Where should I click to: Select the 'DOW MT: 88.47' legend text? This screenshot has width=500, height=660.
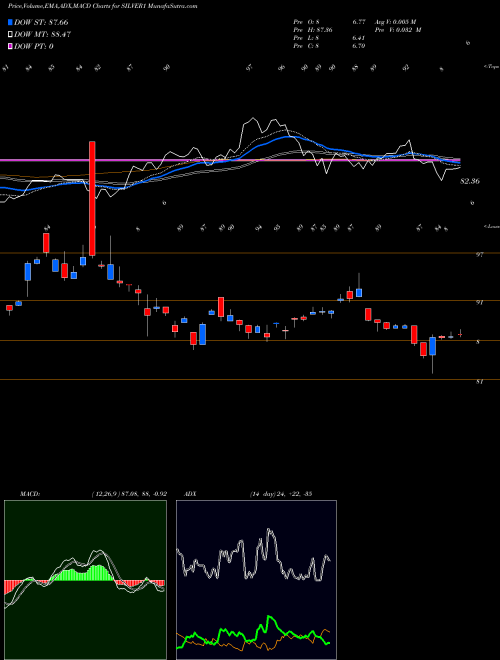click(x=43, y=34)
